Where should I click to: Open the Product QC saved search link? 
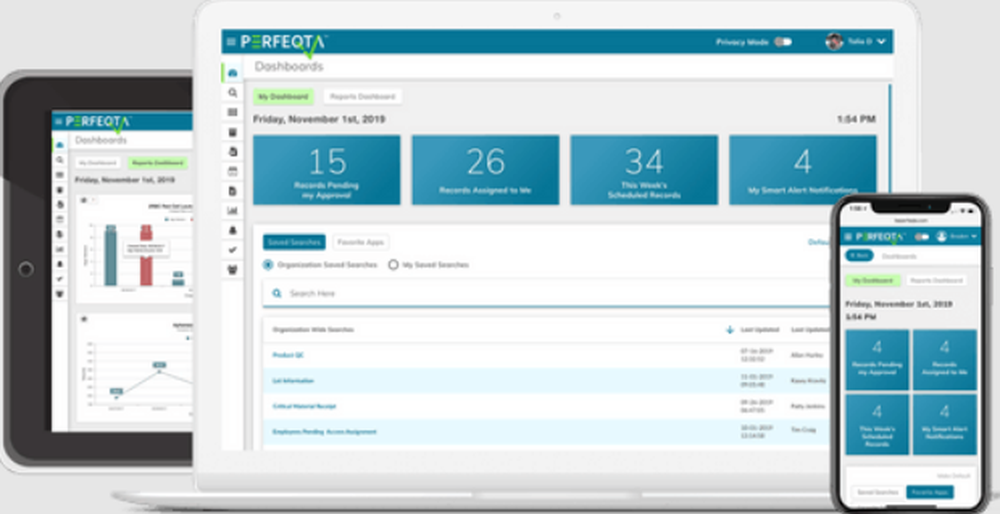[x=288, y=355]
